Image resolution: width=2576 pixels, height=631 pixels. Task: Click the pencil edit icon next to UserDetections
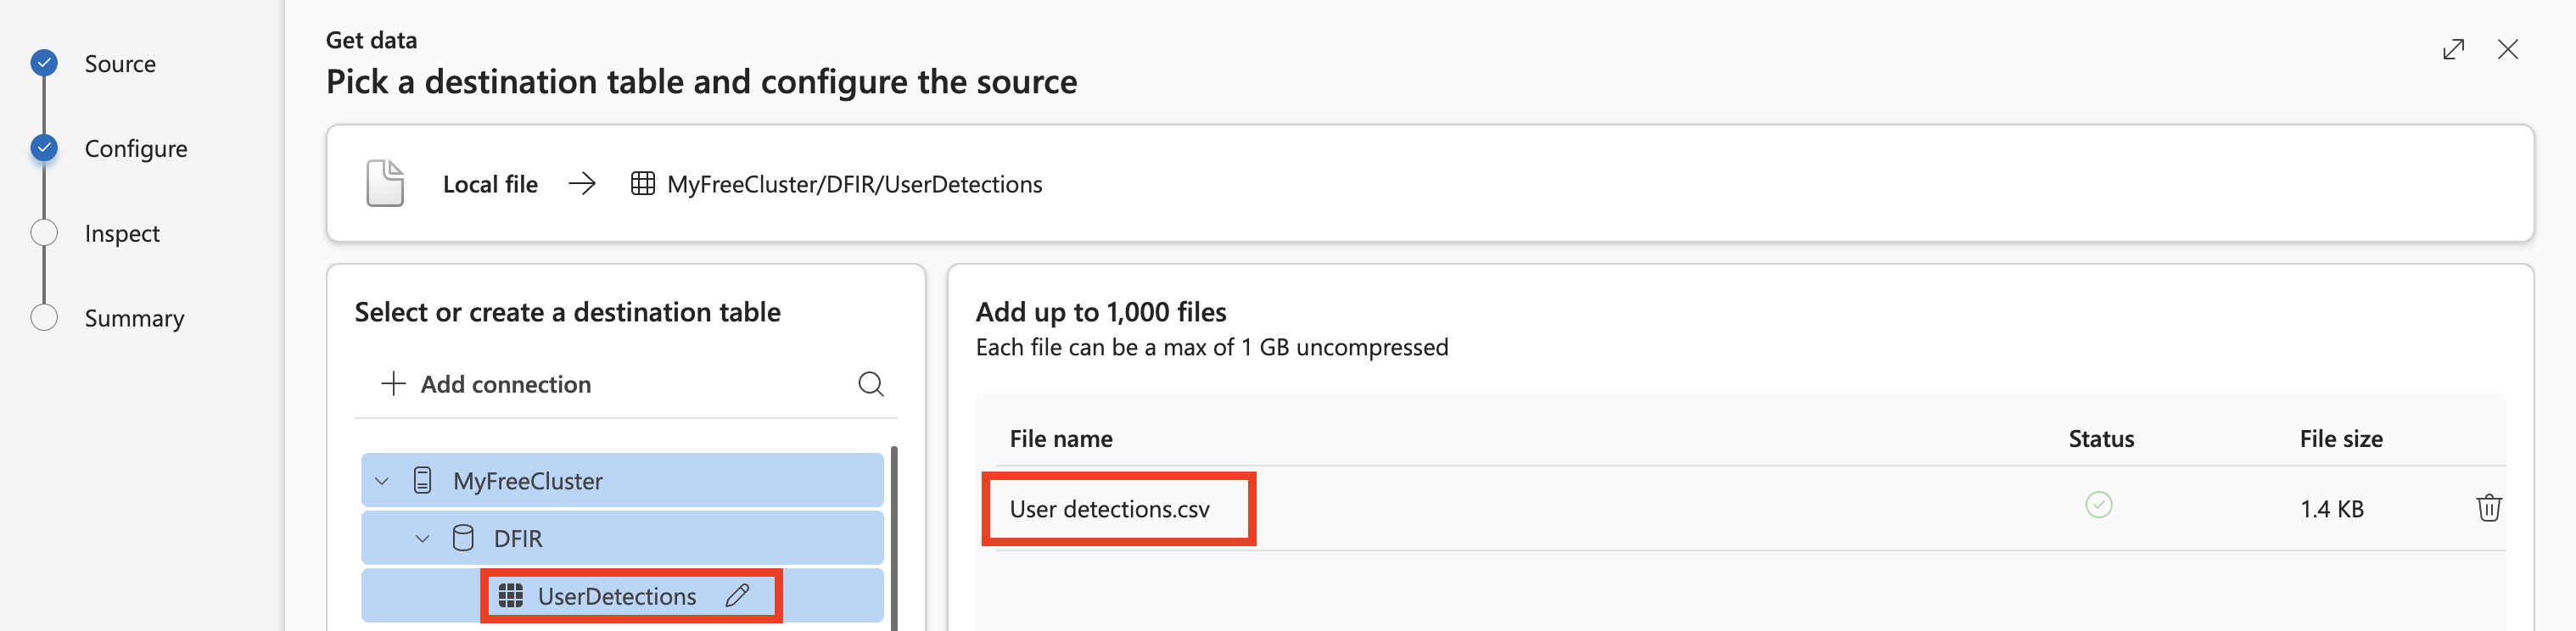[x=737, y=596]
